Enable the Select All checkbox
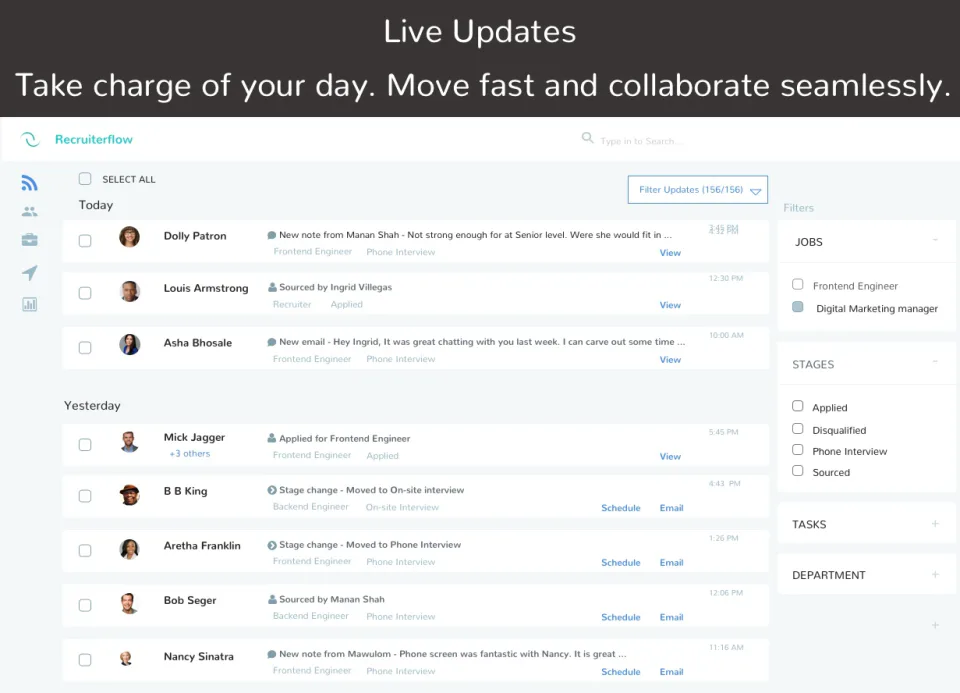This screenshot has height=693, width=960. pos(85,178)
